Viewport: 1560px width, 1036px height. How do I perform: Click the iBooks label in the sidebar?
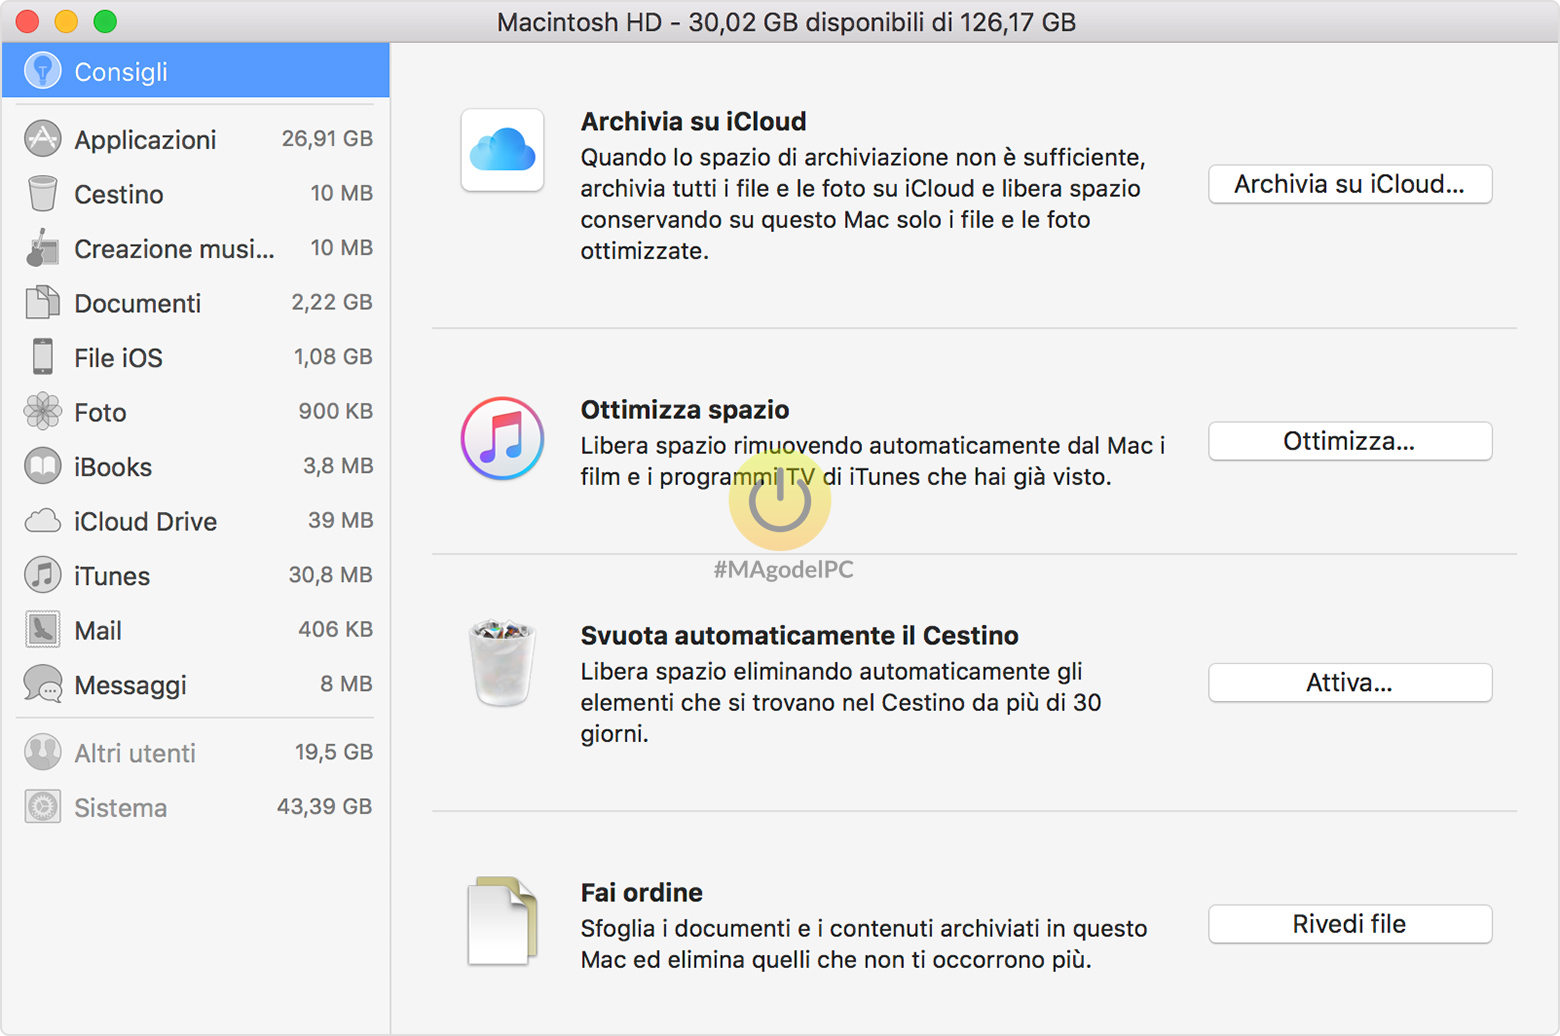[x=113, y=467]
